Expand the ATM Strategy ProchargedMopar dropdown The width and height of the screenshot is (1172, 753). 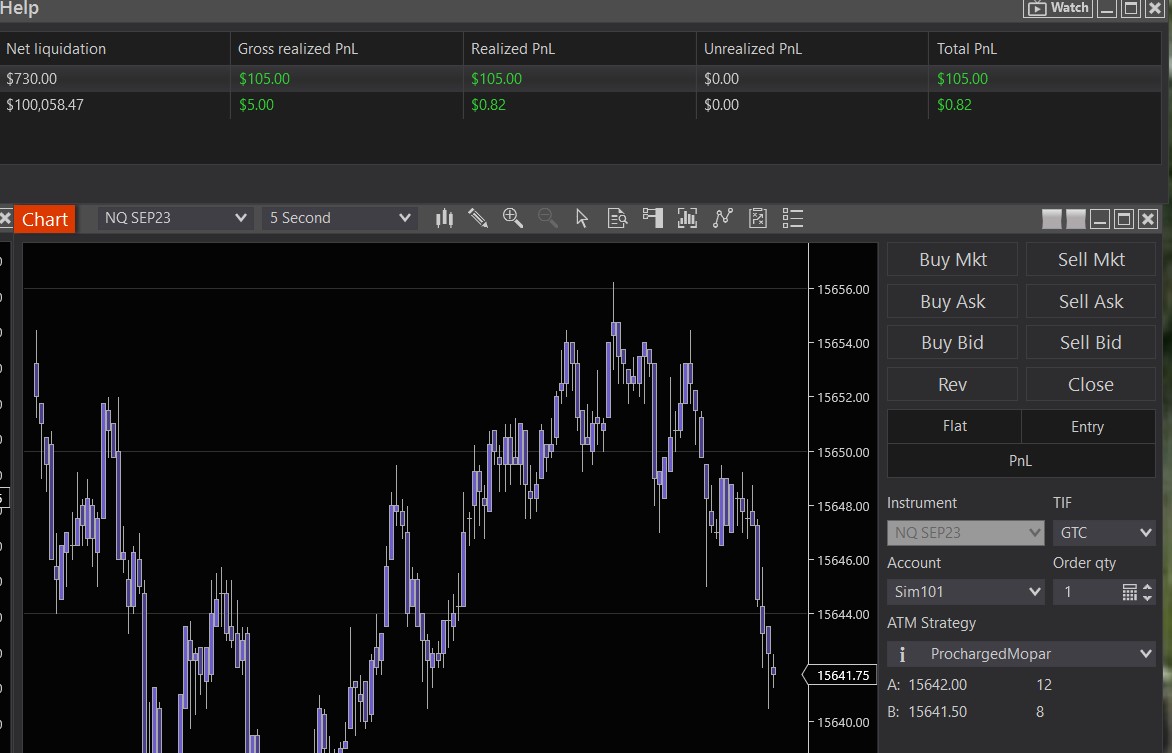click(1021, 654)
